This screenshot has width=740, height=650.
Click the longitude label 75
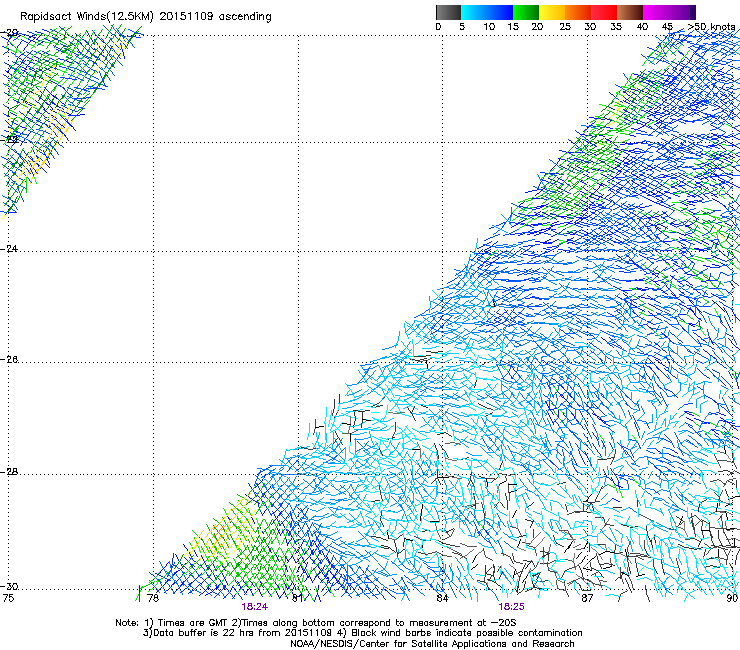tap(8, 598)
